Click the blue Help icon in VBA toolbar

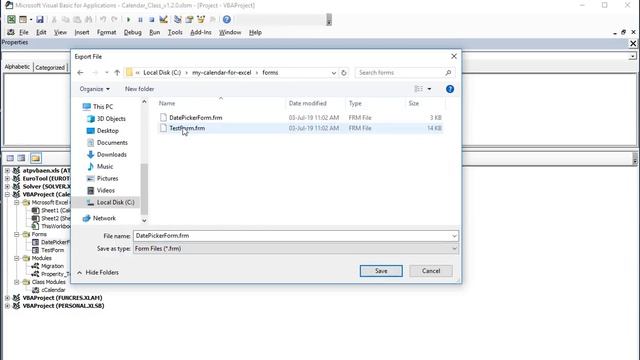tap(227, 19)
